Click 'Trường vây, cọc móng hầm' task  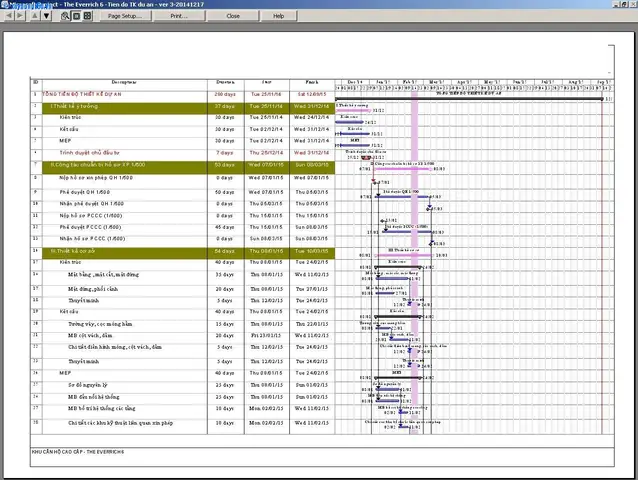100,324
